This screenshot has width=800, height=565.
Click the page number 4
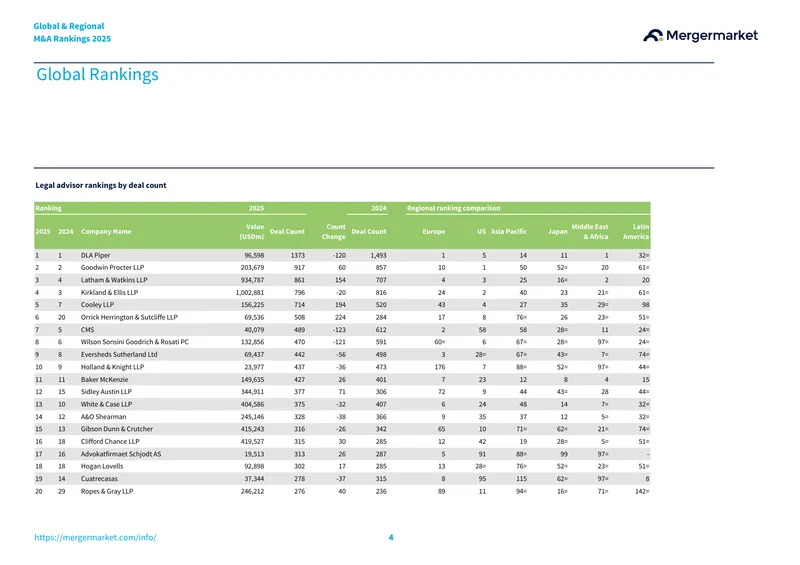(x=391, y=537)
